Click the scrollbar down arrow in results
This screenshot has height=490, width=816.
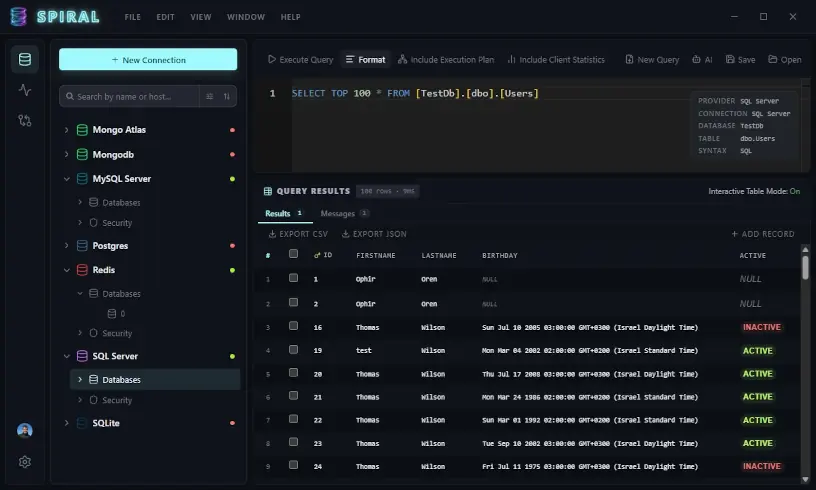(x=805, y=480)
